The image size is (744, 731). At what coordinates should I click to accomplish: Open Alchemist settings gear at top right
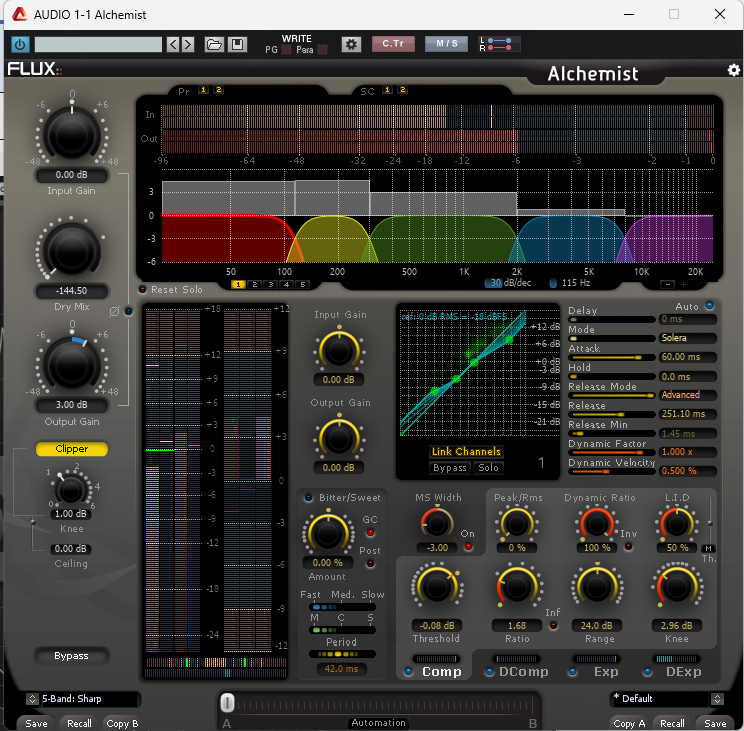point(734,70)
